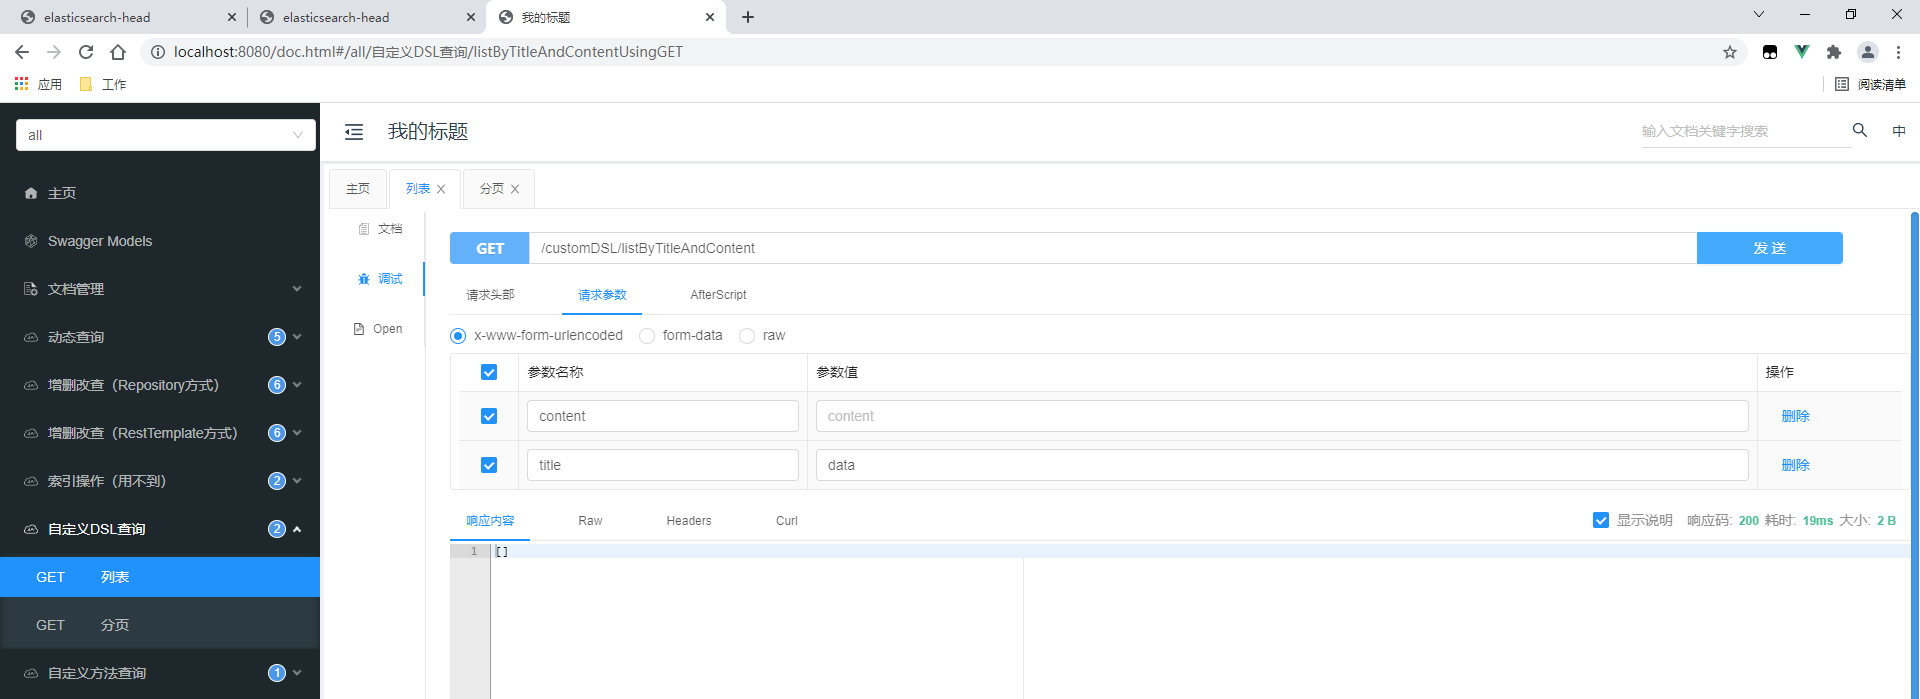Show the Raw response tab
1920x699 pixels.
tap(590, 521)
